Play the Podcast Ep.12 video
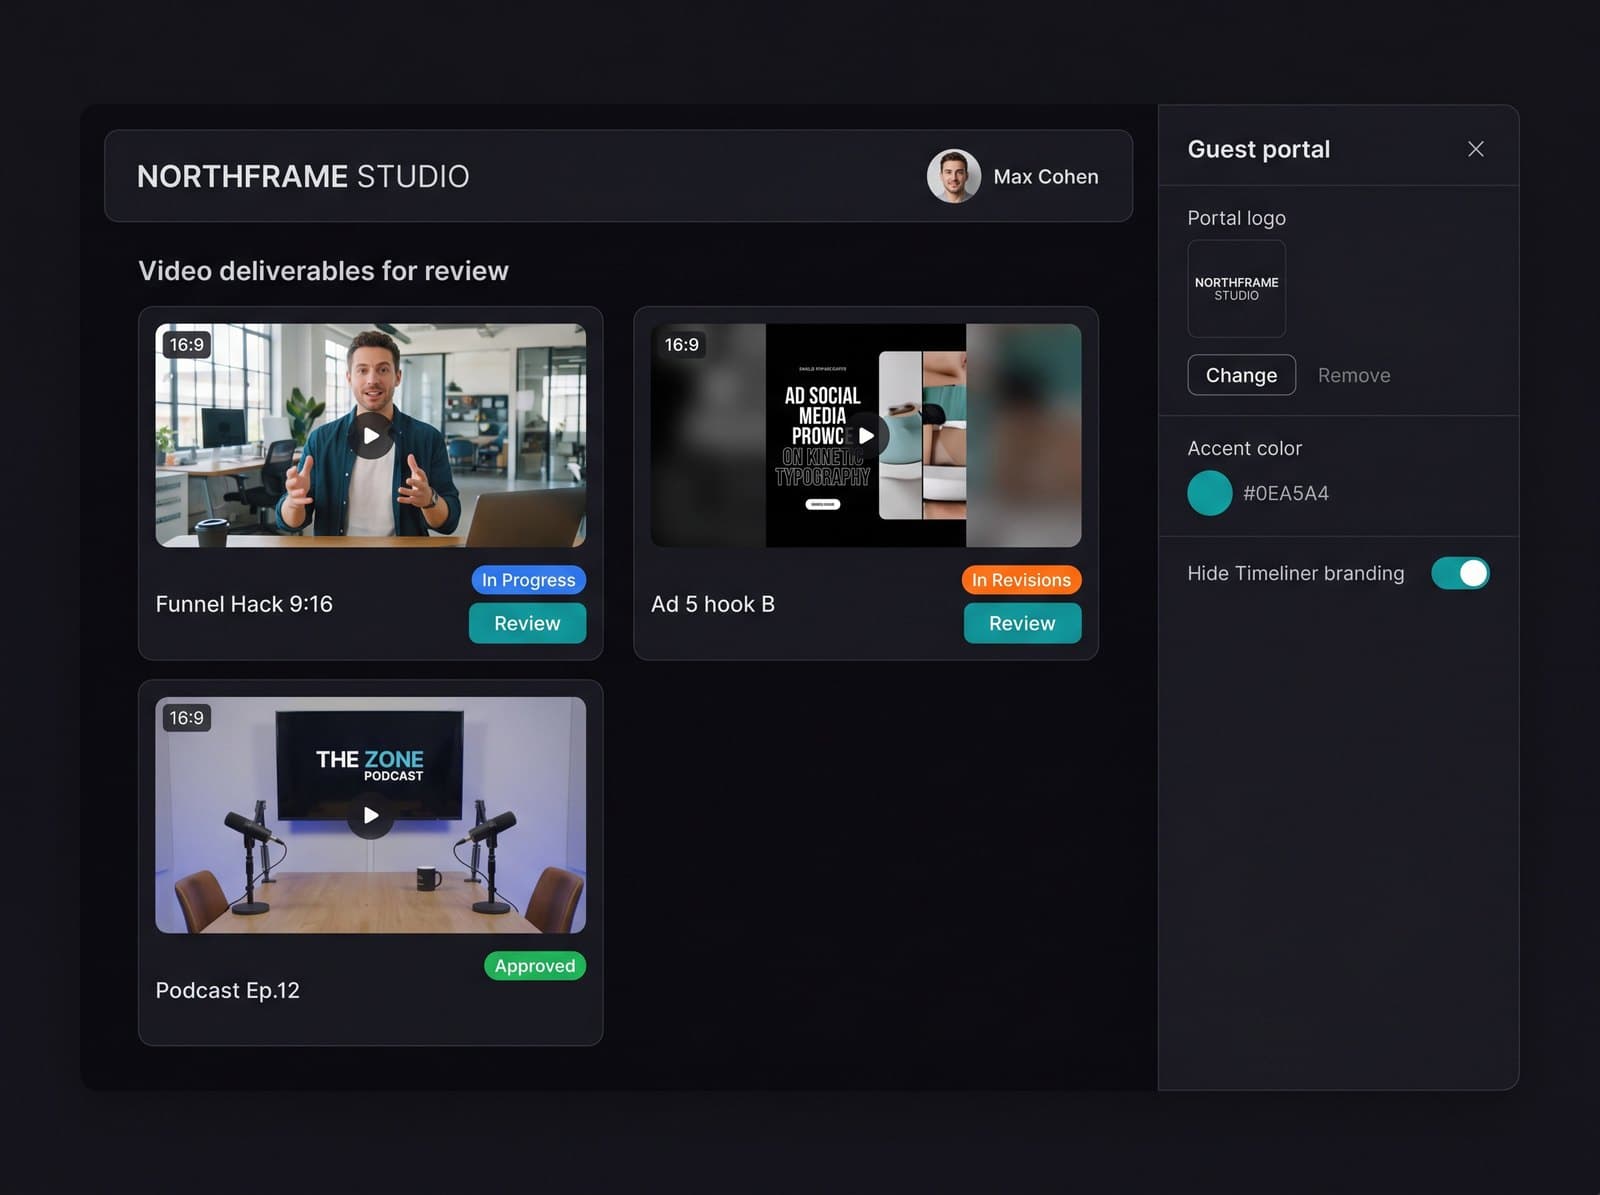 (371, 815)
